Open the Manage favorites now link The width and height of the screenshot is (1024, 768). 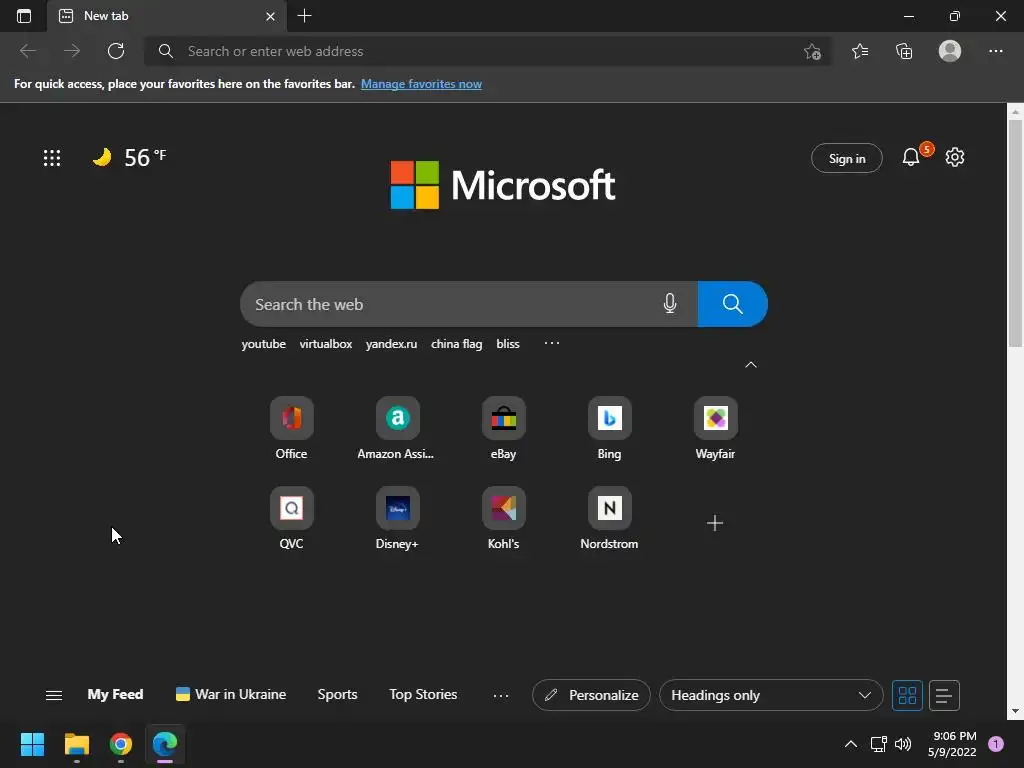(421, 84)
